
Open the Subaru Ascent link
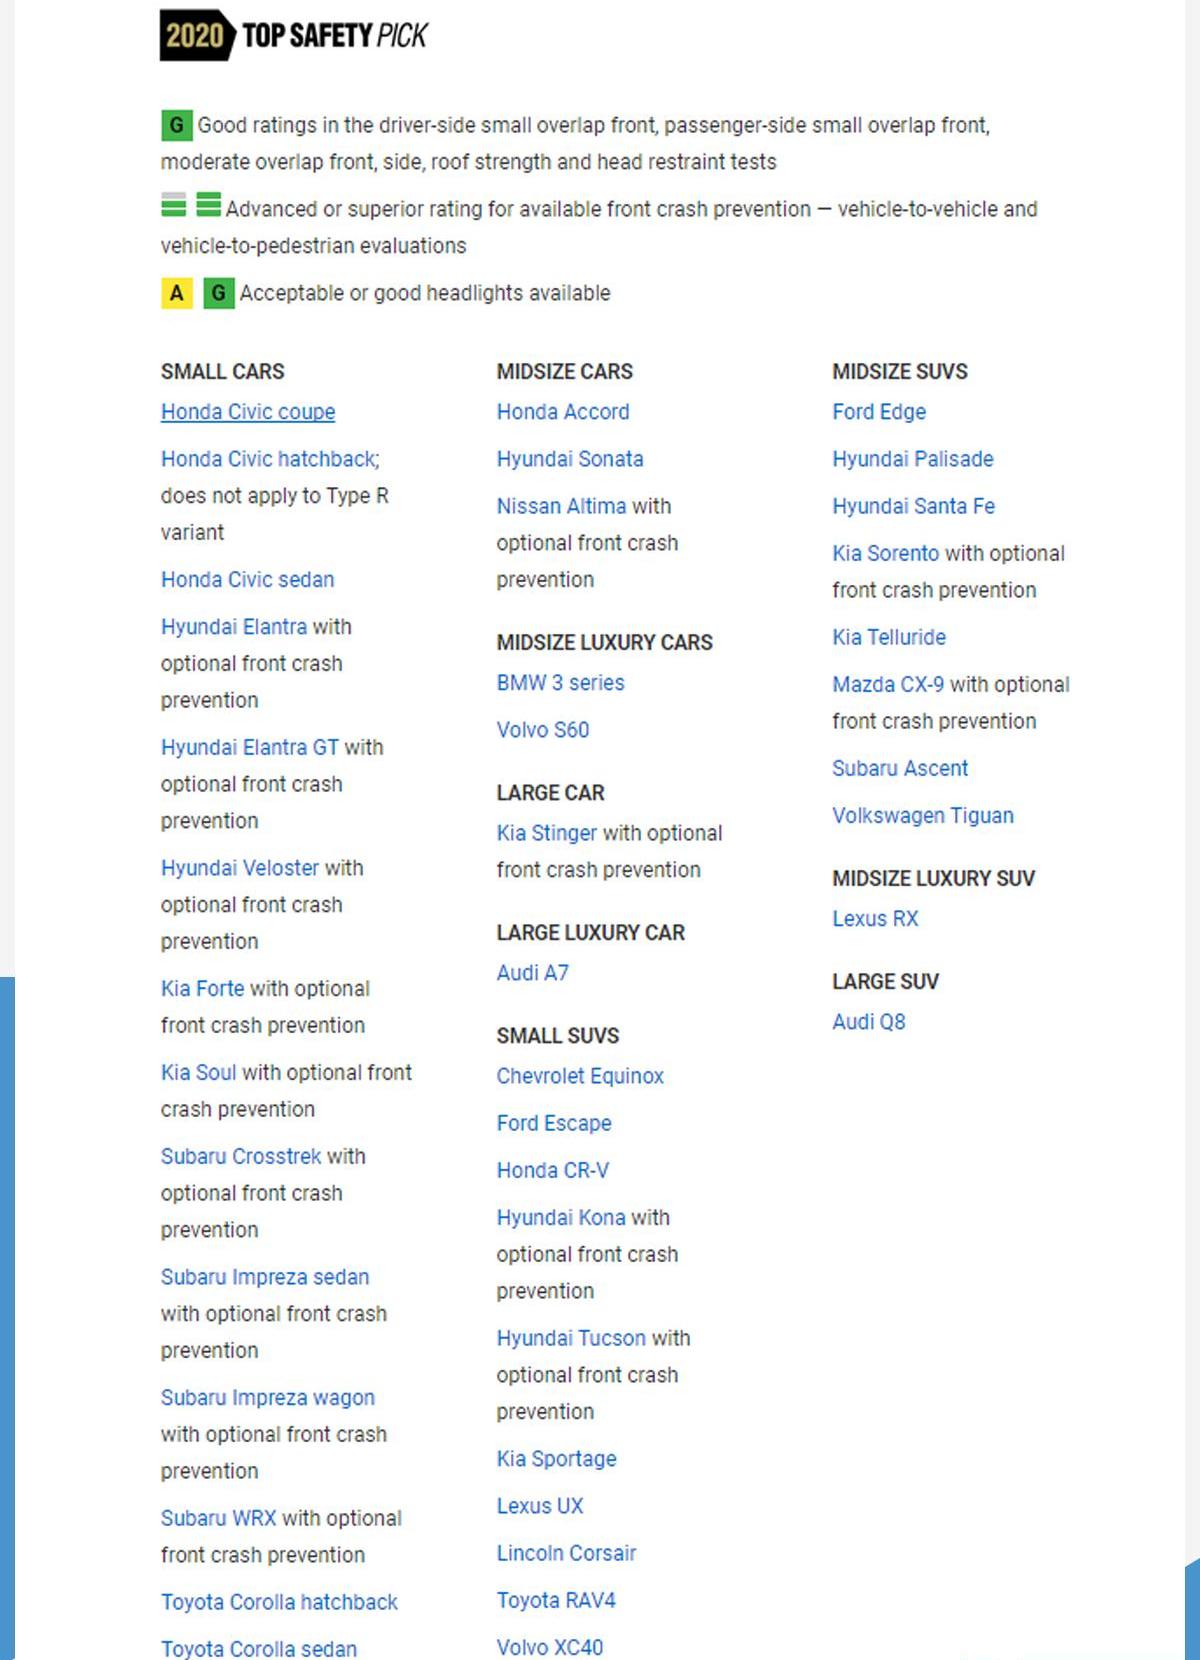tap(900, 768)
